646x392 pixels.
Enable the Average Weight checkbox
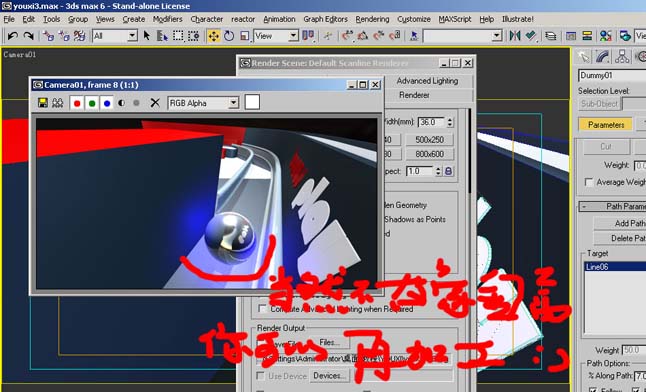click(x=590, y=182)
